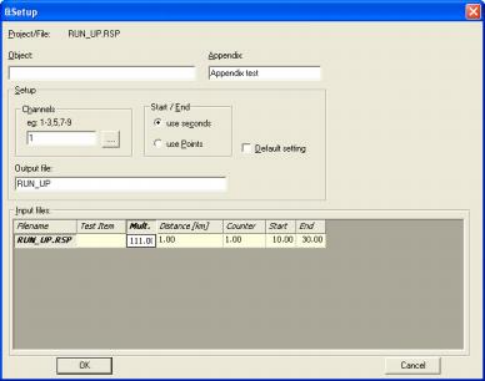Click the Project/File value RUN_UP.RSP
Image resolution: width=485 pixels, height=382 pixels.
(x=94, y=34)
